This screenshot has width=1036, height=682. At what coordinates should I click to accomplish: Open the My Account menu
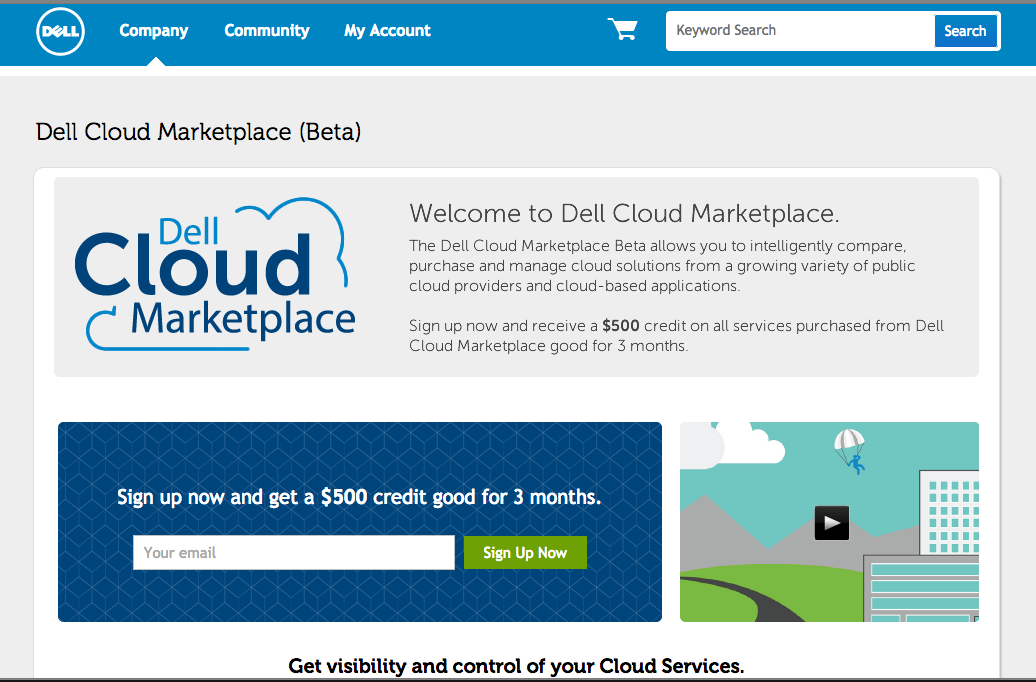387,30
